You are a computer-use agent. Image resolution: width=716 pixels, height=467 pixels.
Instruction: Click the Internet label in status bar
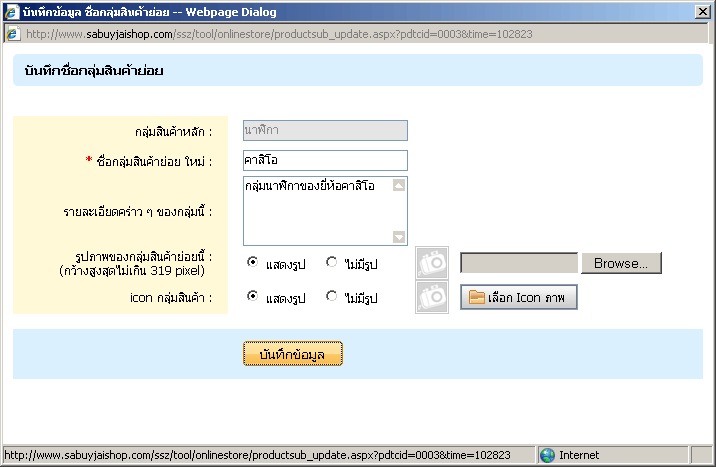pos(579,455)
